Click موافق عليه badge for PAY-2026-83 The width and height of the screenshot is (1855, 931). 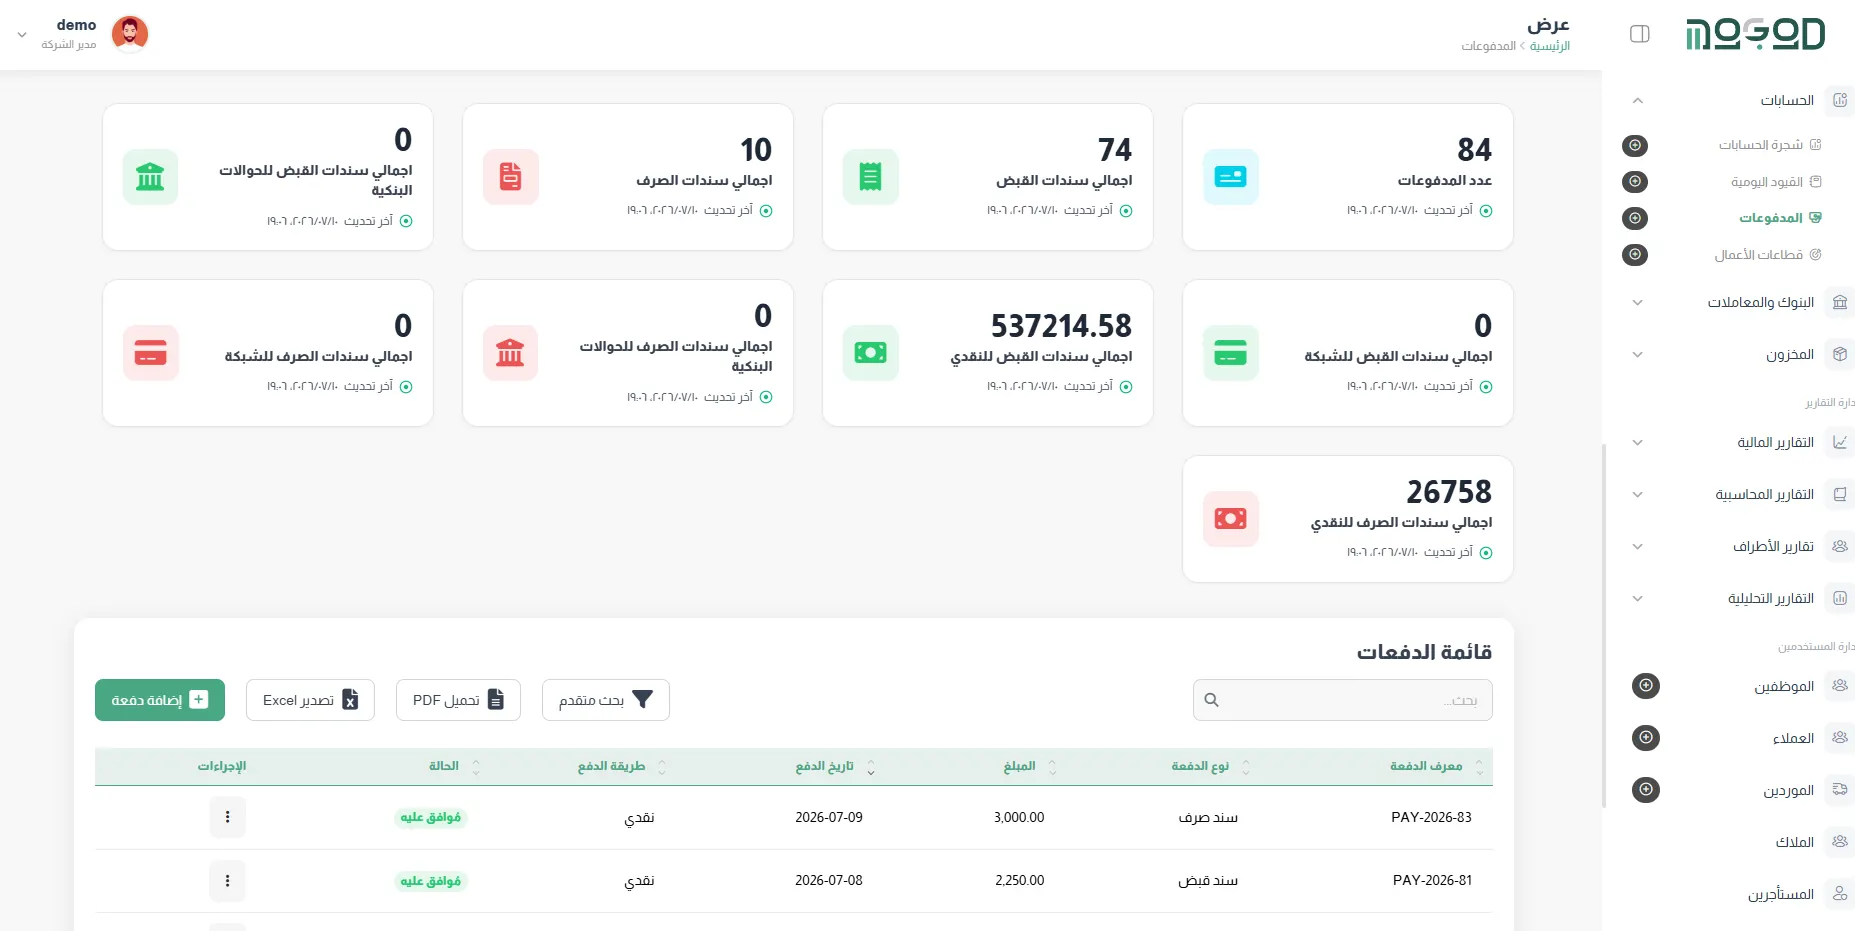431,818
